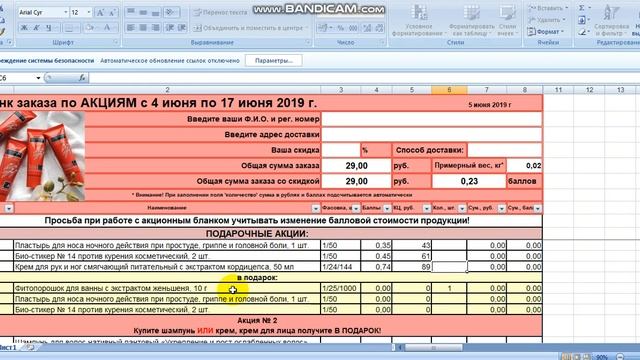Open the font color swatch
This screenshot has height=360, width=640.
(x=108, y=28)
